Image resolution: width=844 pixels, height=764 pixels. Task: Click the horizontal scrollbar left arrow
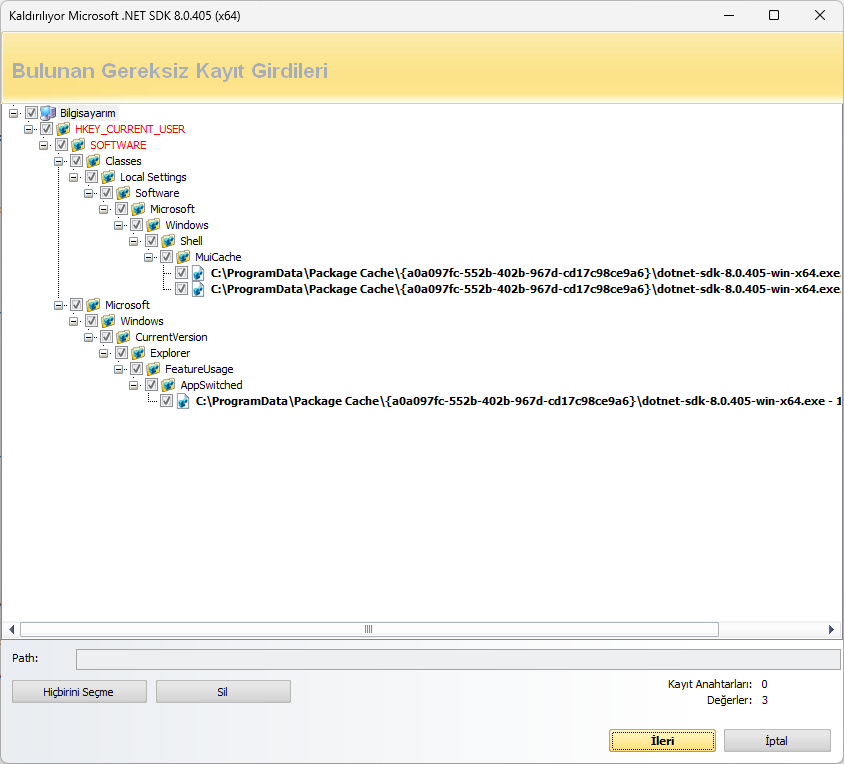pos(11,629)
